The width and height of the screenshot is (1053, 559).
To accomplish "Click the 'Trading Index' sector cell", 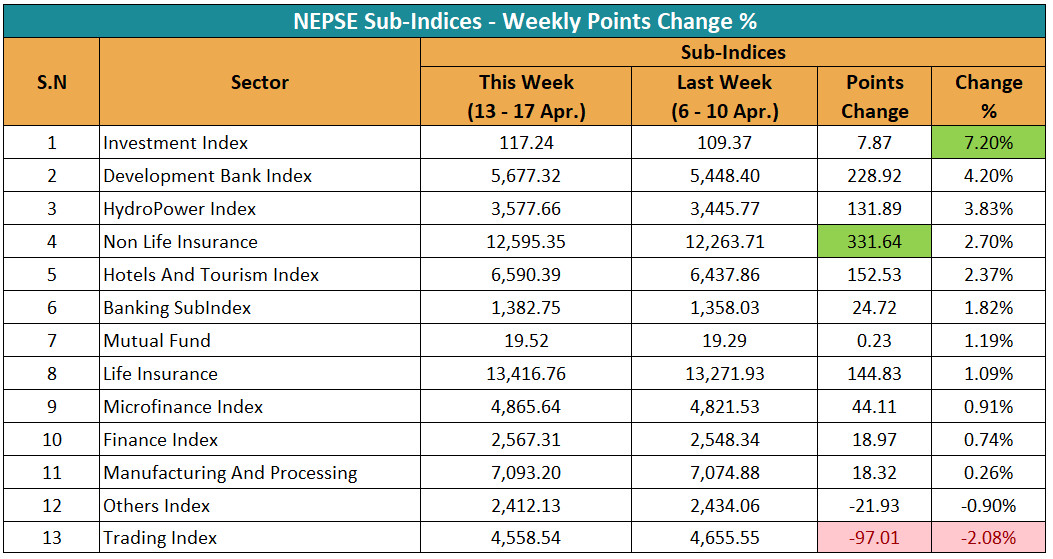I will (160, 538).
